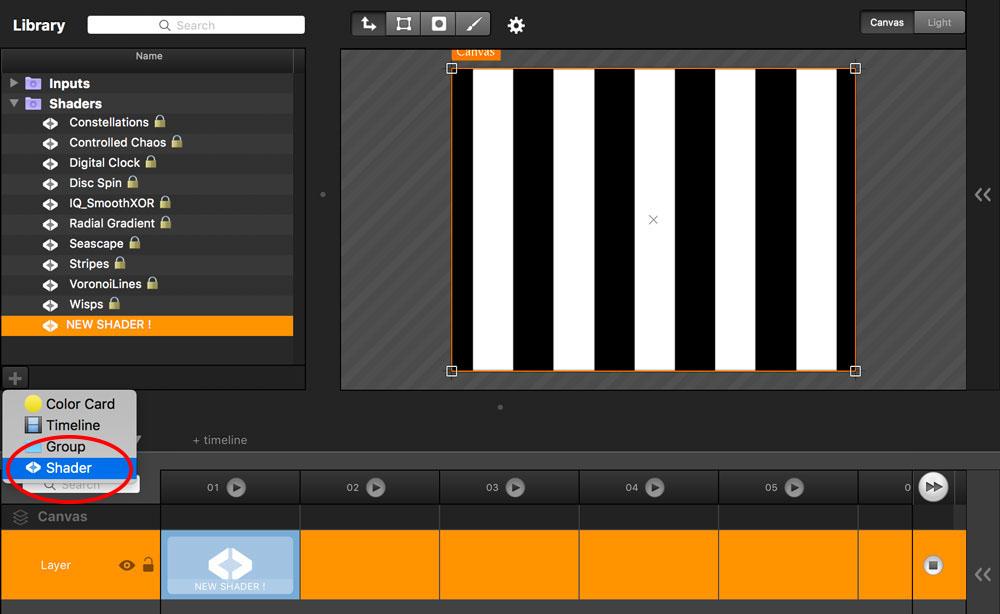This screenshot has width=1000, height=614.
Task: Choose Color Card from the add menu
Action: pos(79,404)
